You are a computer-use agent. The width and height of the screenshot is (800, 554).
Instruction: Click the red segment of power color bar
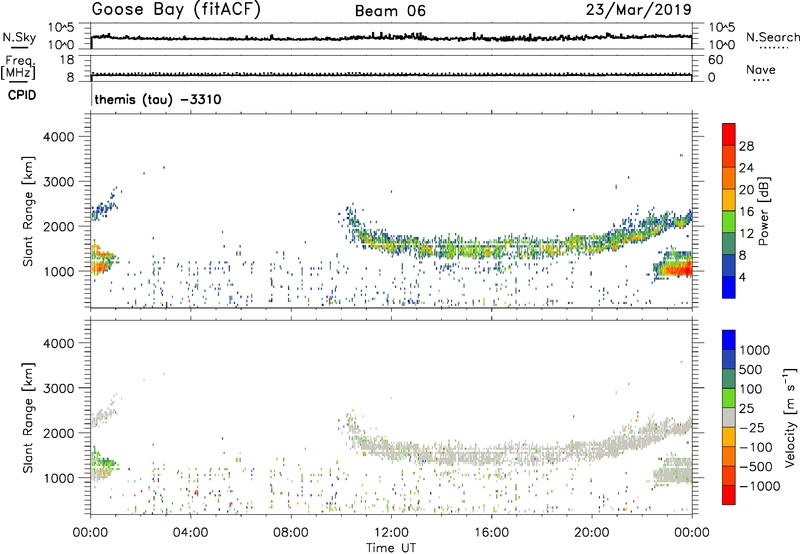729,134
